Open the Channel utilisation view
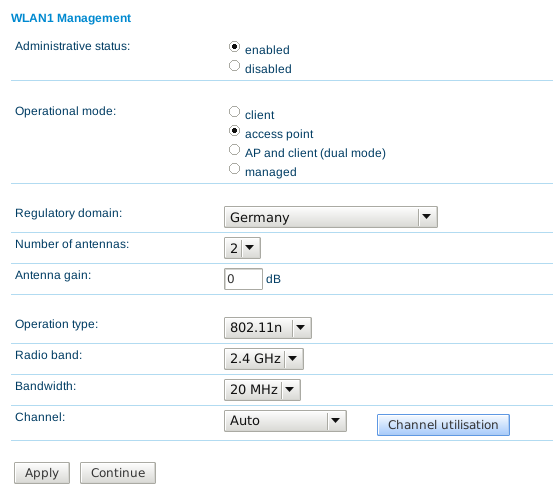Viewport: 553px width, 498px height. [443, 425]
